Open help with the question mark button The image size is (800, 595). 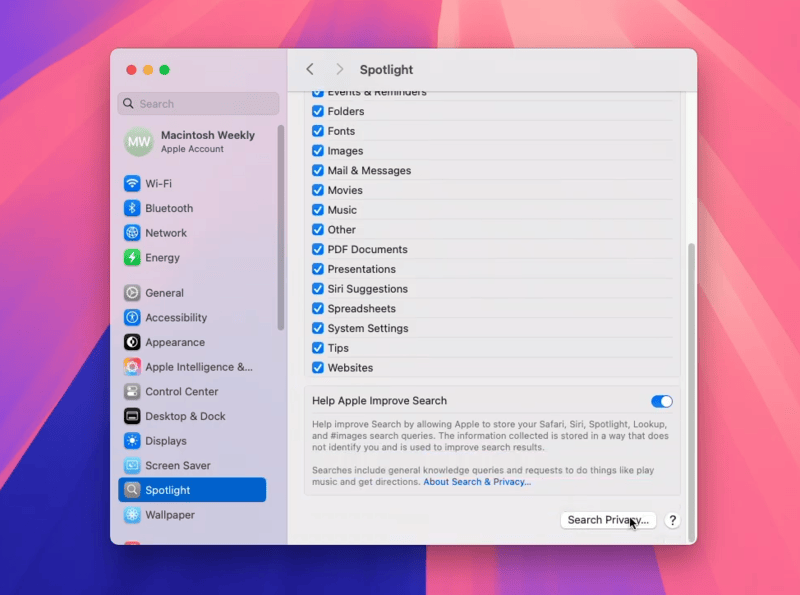pos(672,520)
